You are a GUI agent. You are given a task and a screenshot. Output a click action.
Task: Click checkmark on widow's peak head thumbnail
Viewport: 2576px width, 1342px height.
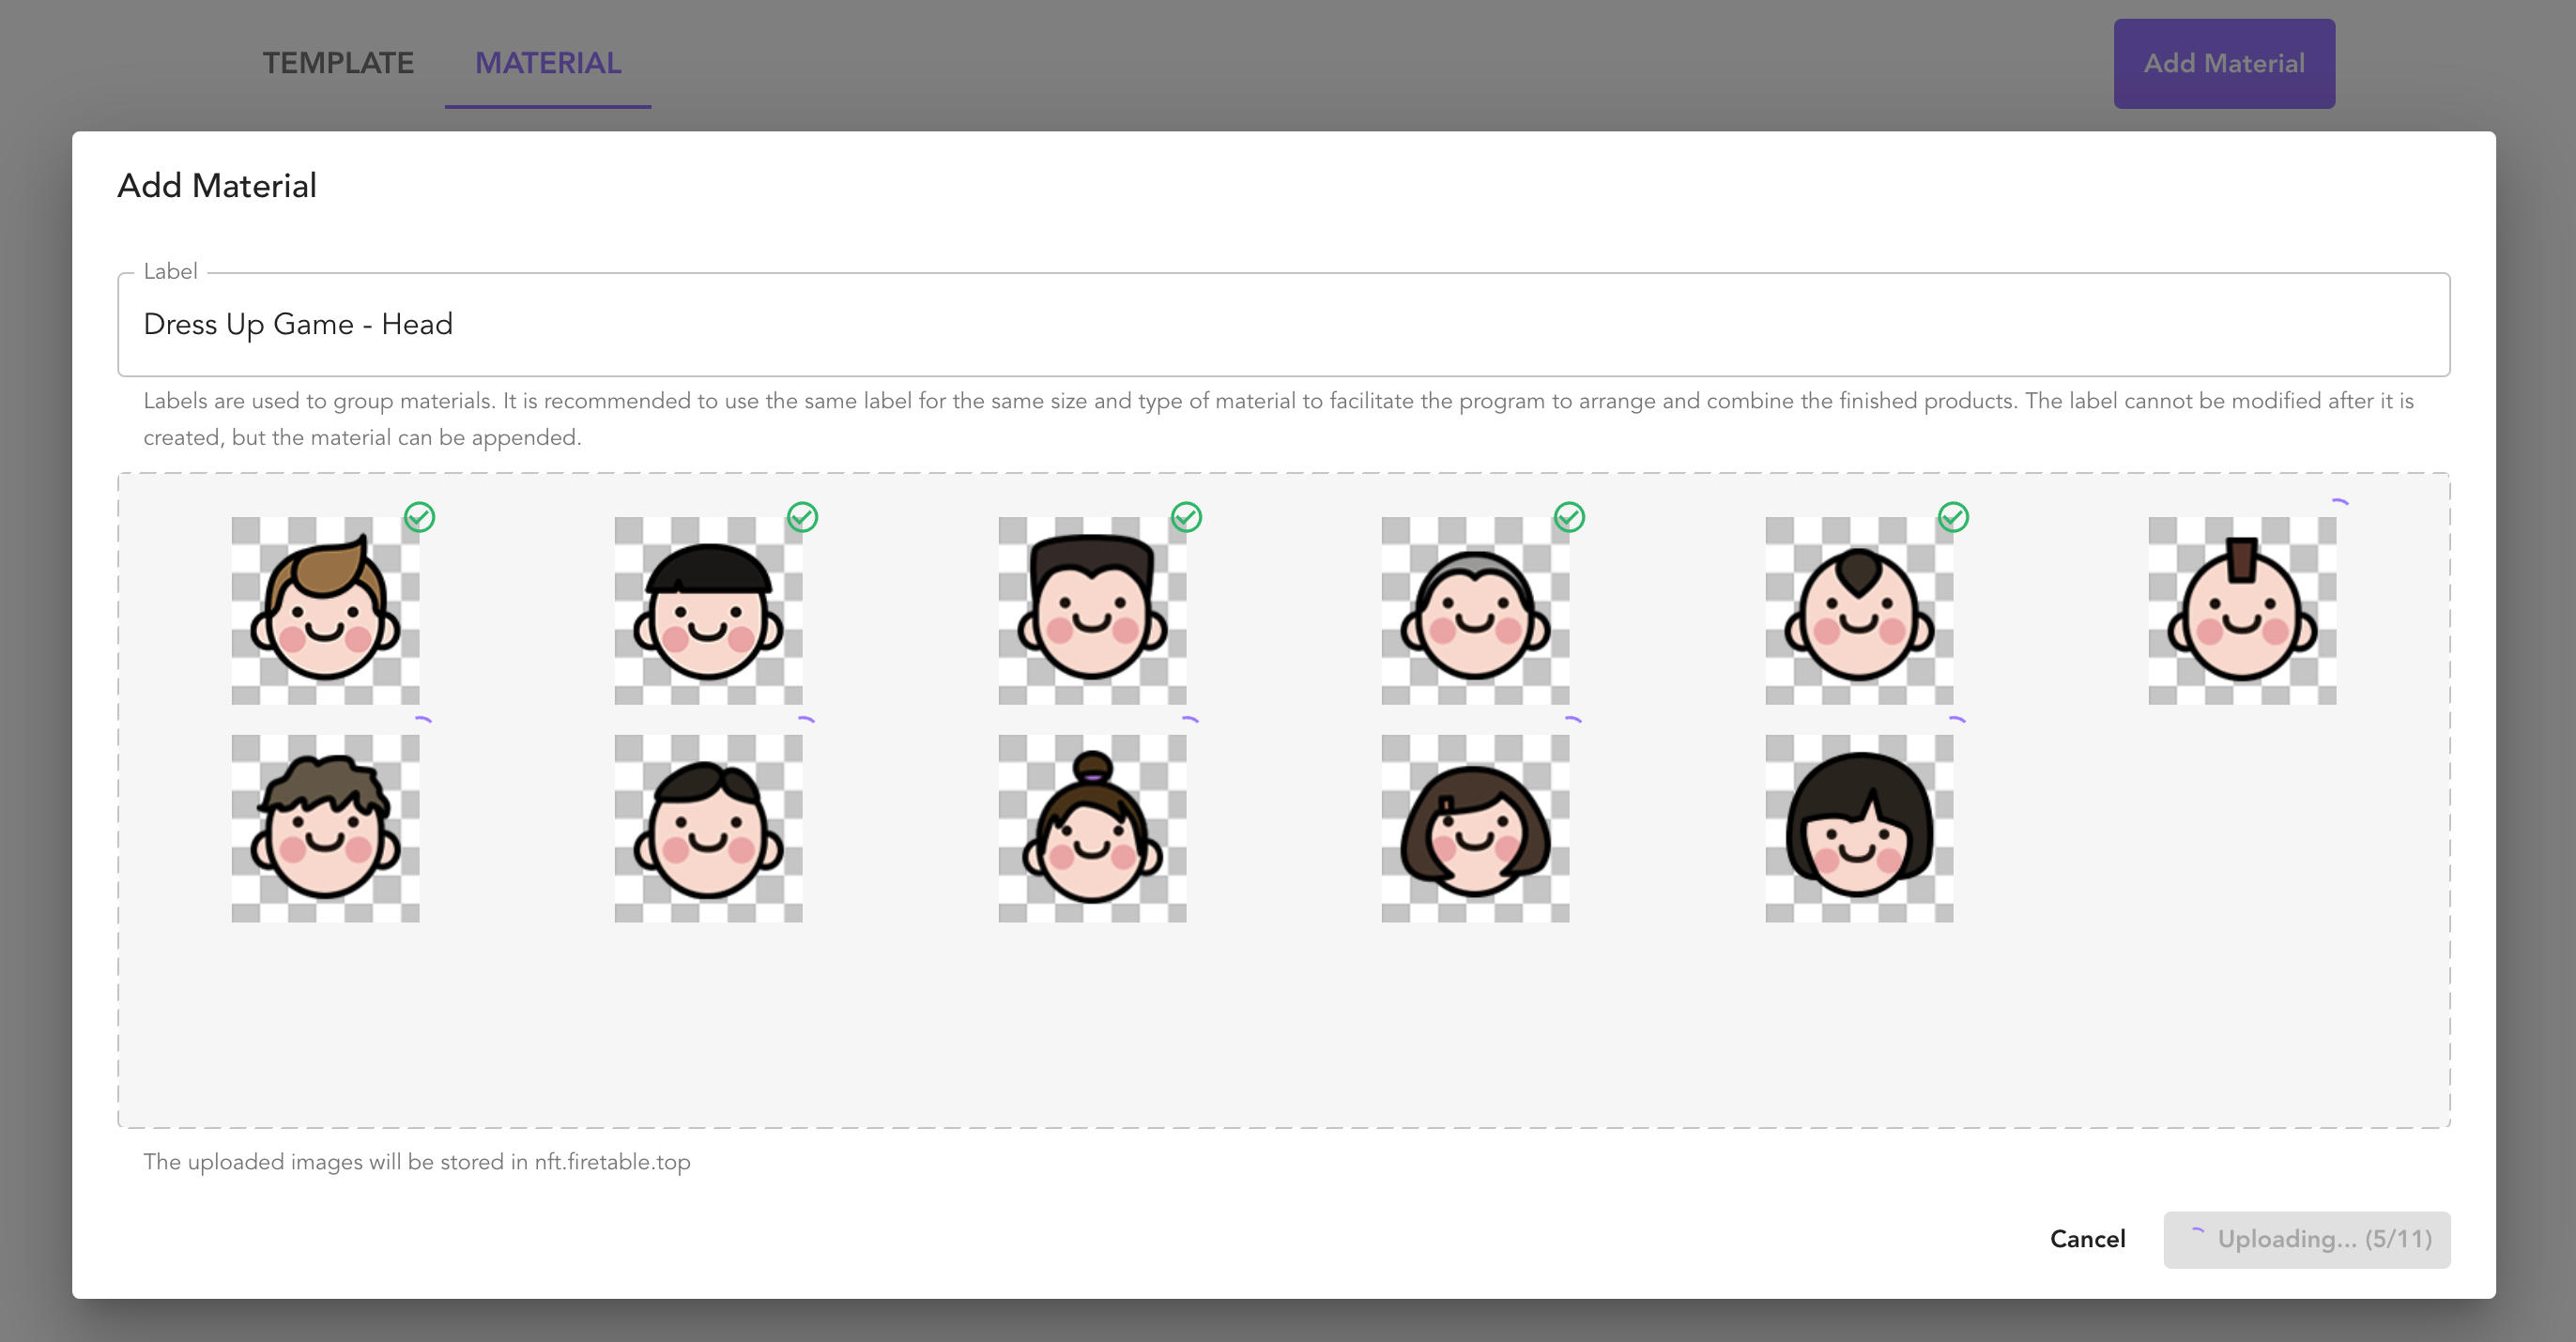pos(1953,517)
